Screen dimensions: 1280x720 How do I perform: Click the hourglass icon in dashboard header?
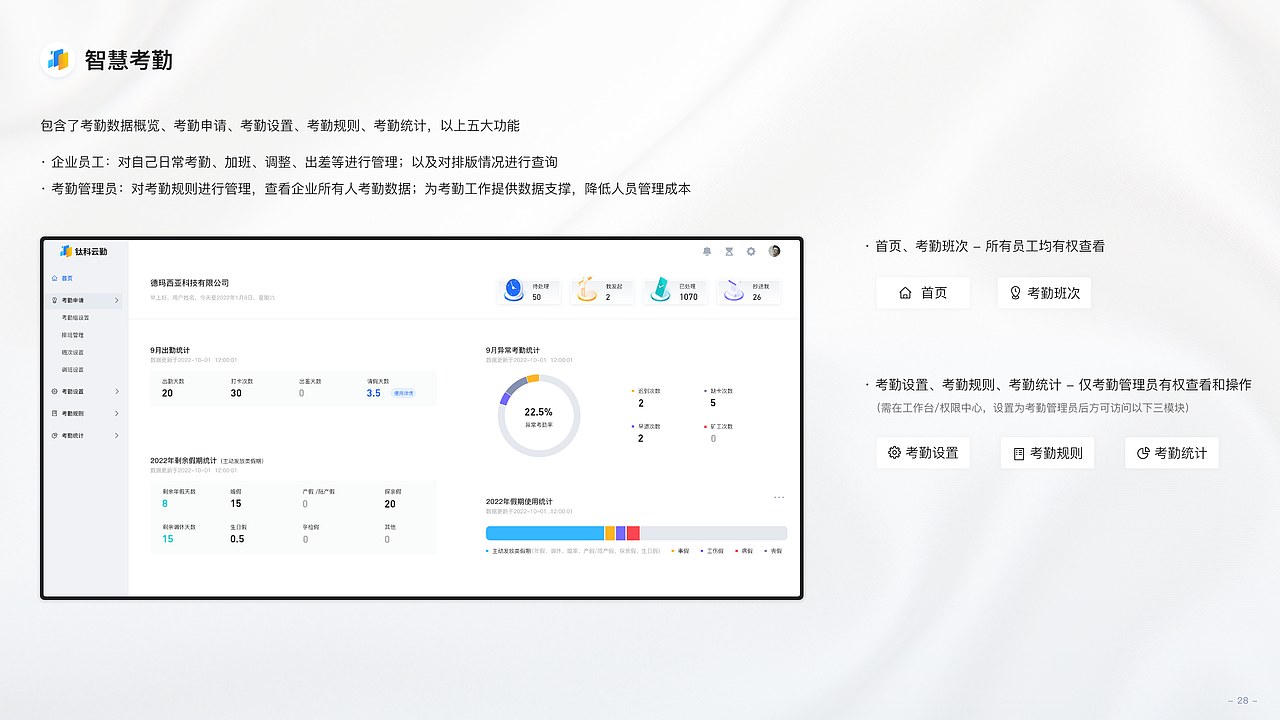[x=729, y=251]
